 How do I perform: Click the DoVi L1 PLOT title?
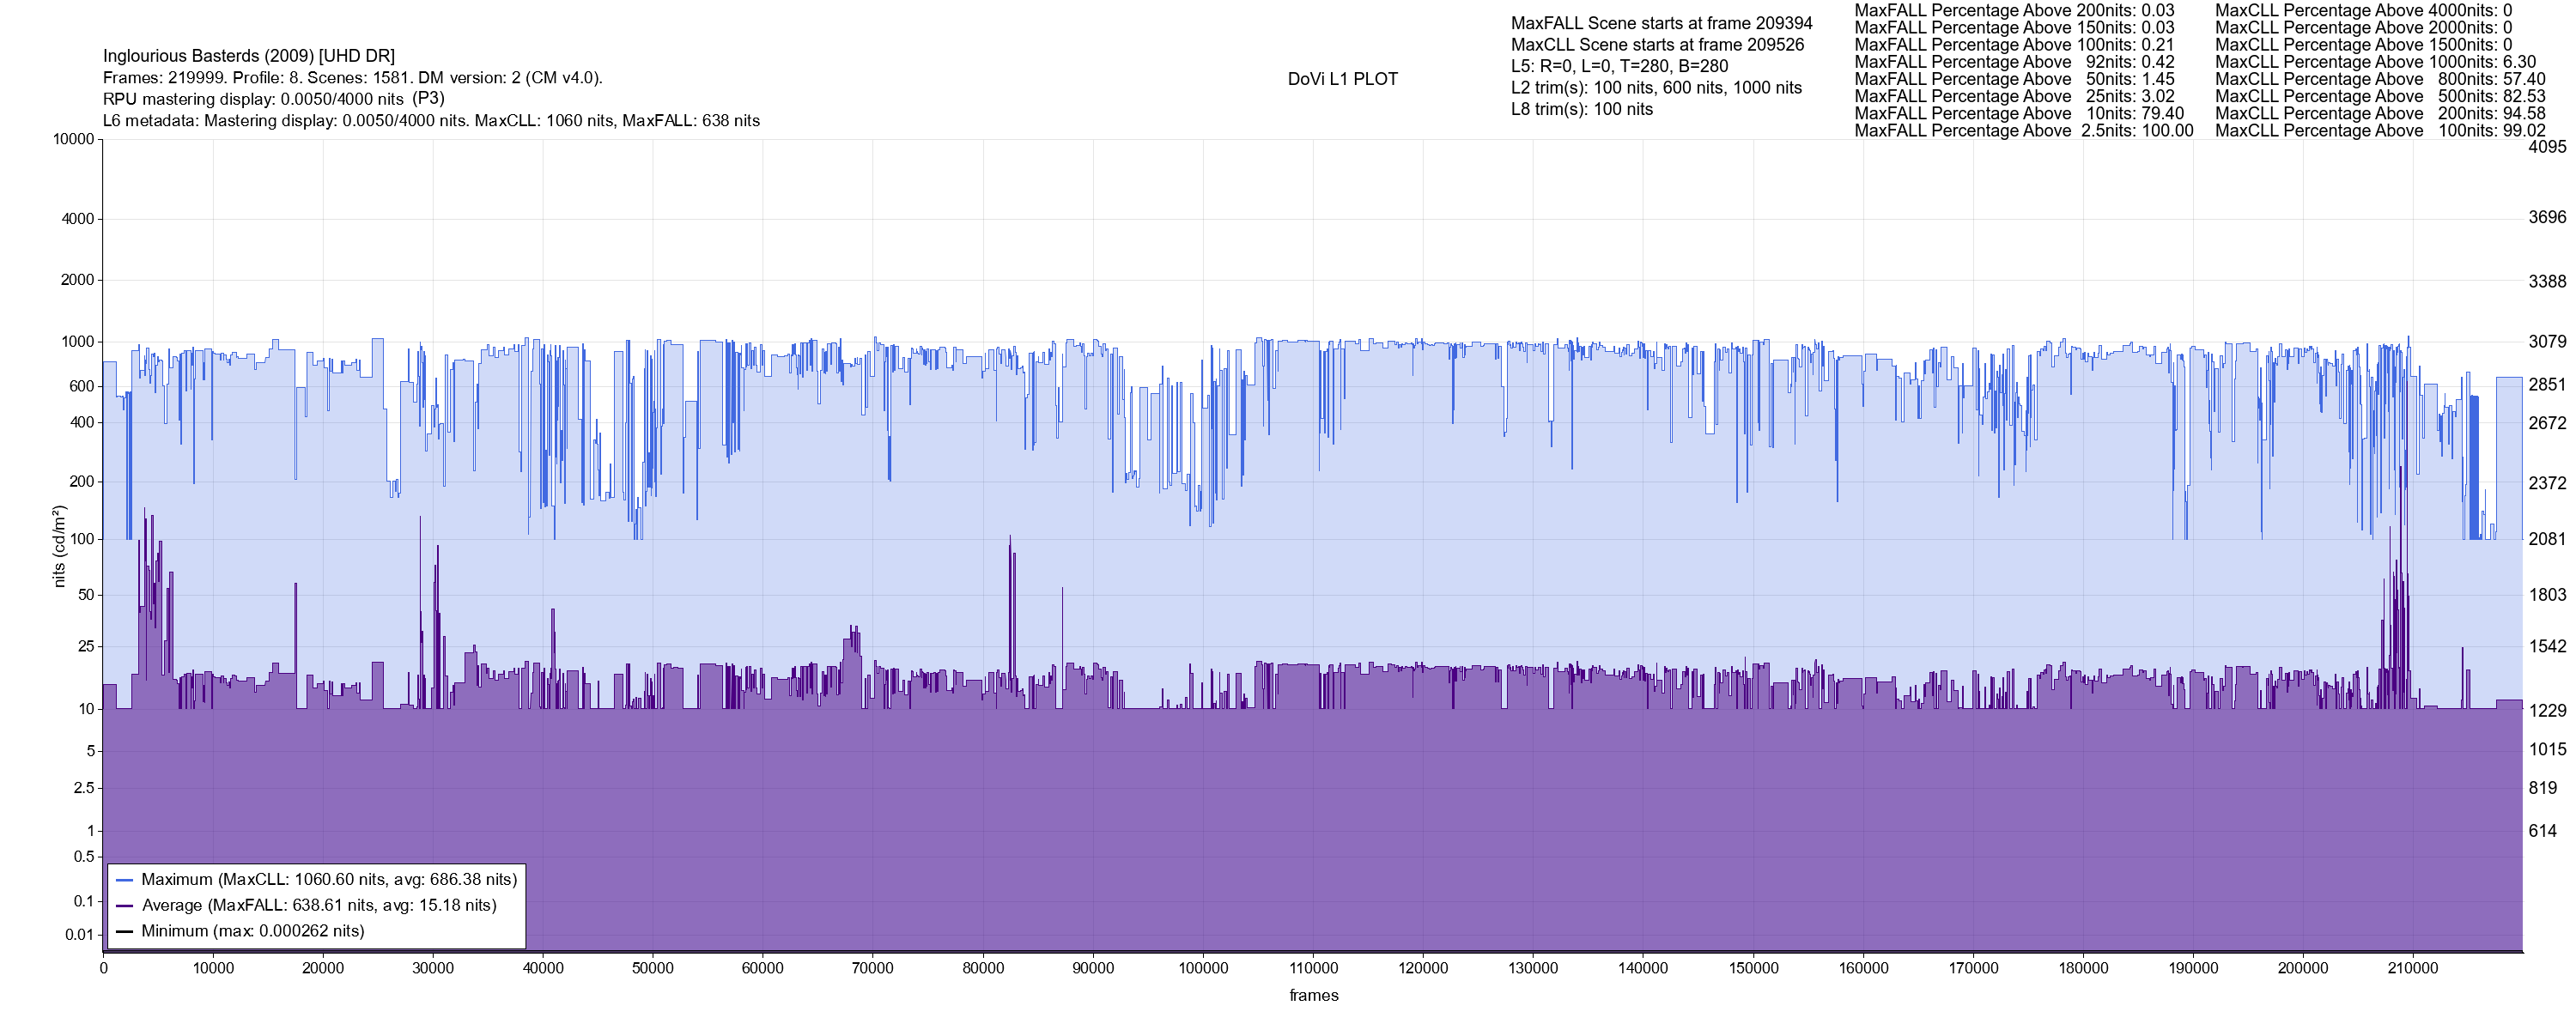pos(1342,79)
